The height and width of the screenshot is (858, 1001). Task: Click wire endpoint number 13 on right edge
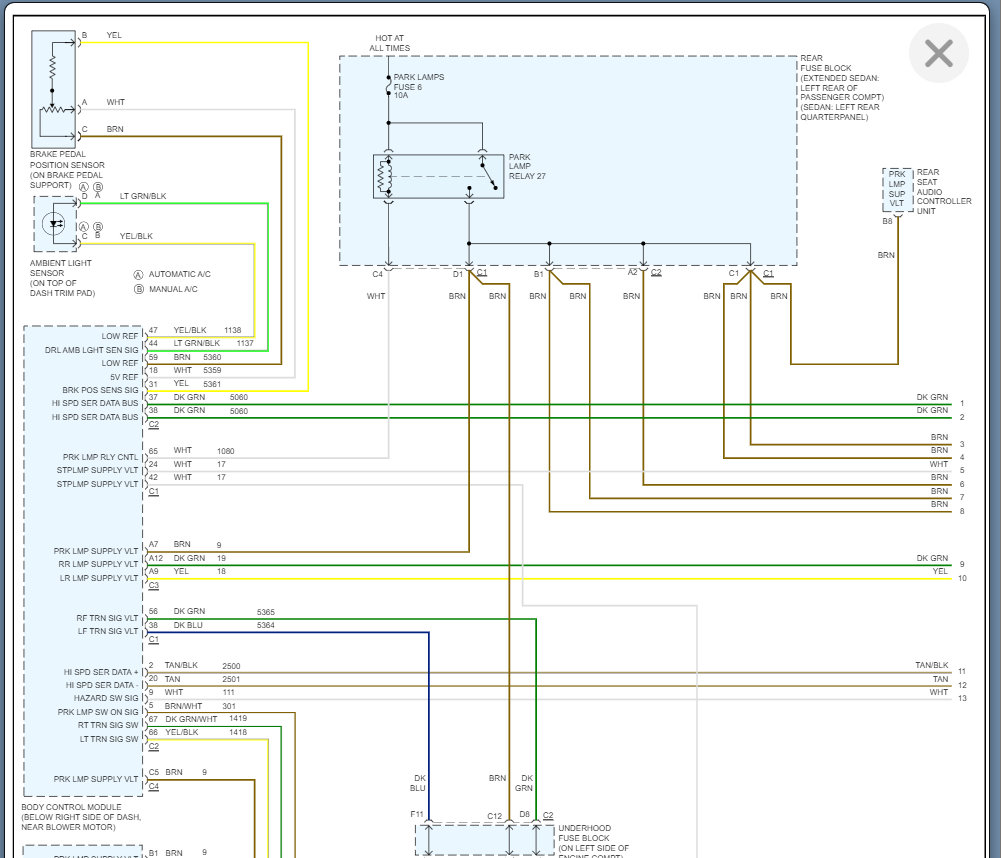[x=962, y=698]
